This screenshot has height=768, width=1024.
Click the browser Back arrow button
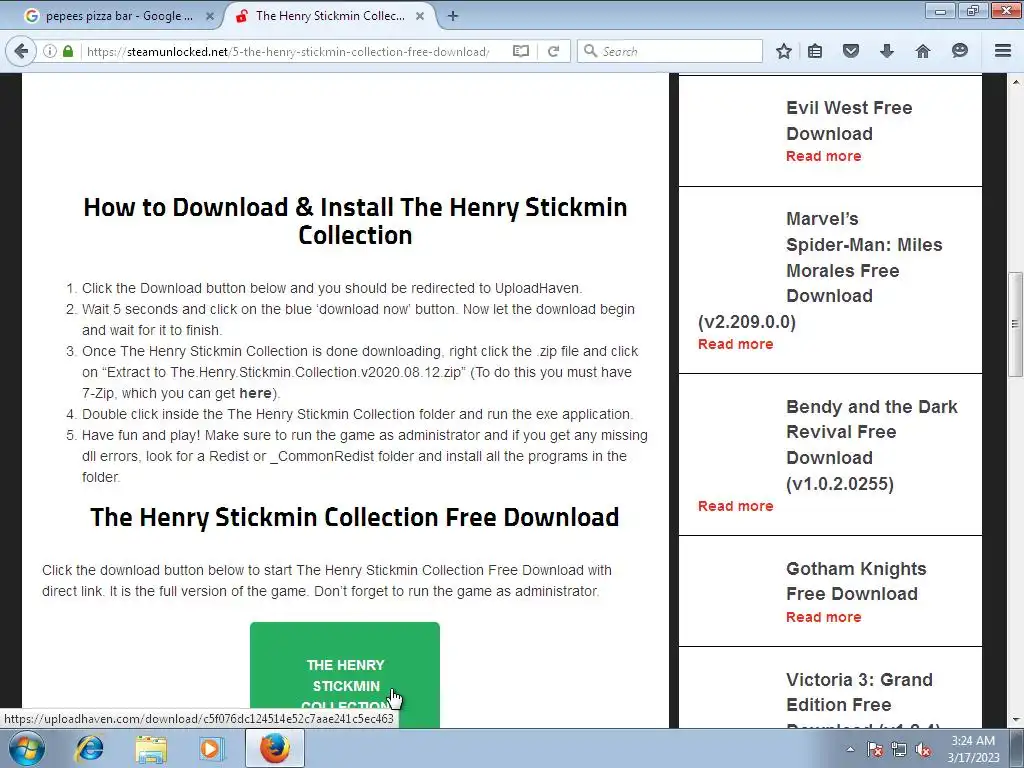[21, 51]
